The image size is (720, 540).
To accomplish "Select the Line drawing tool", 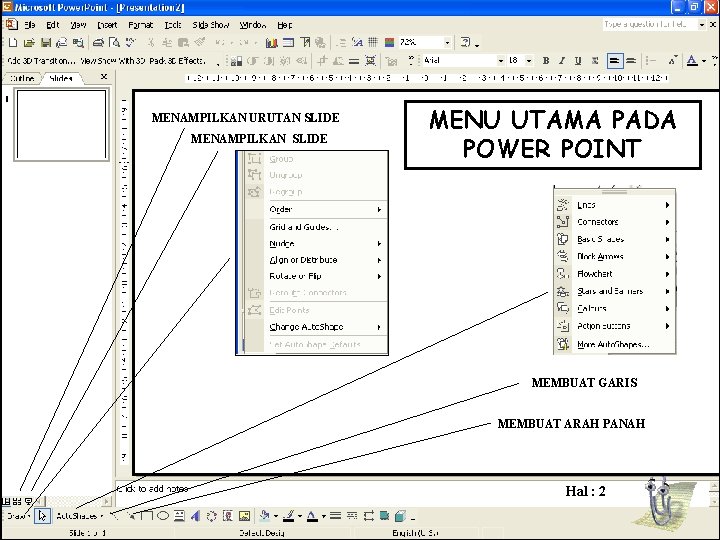I will (115, 516).
